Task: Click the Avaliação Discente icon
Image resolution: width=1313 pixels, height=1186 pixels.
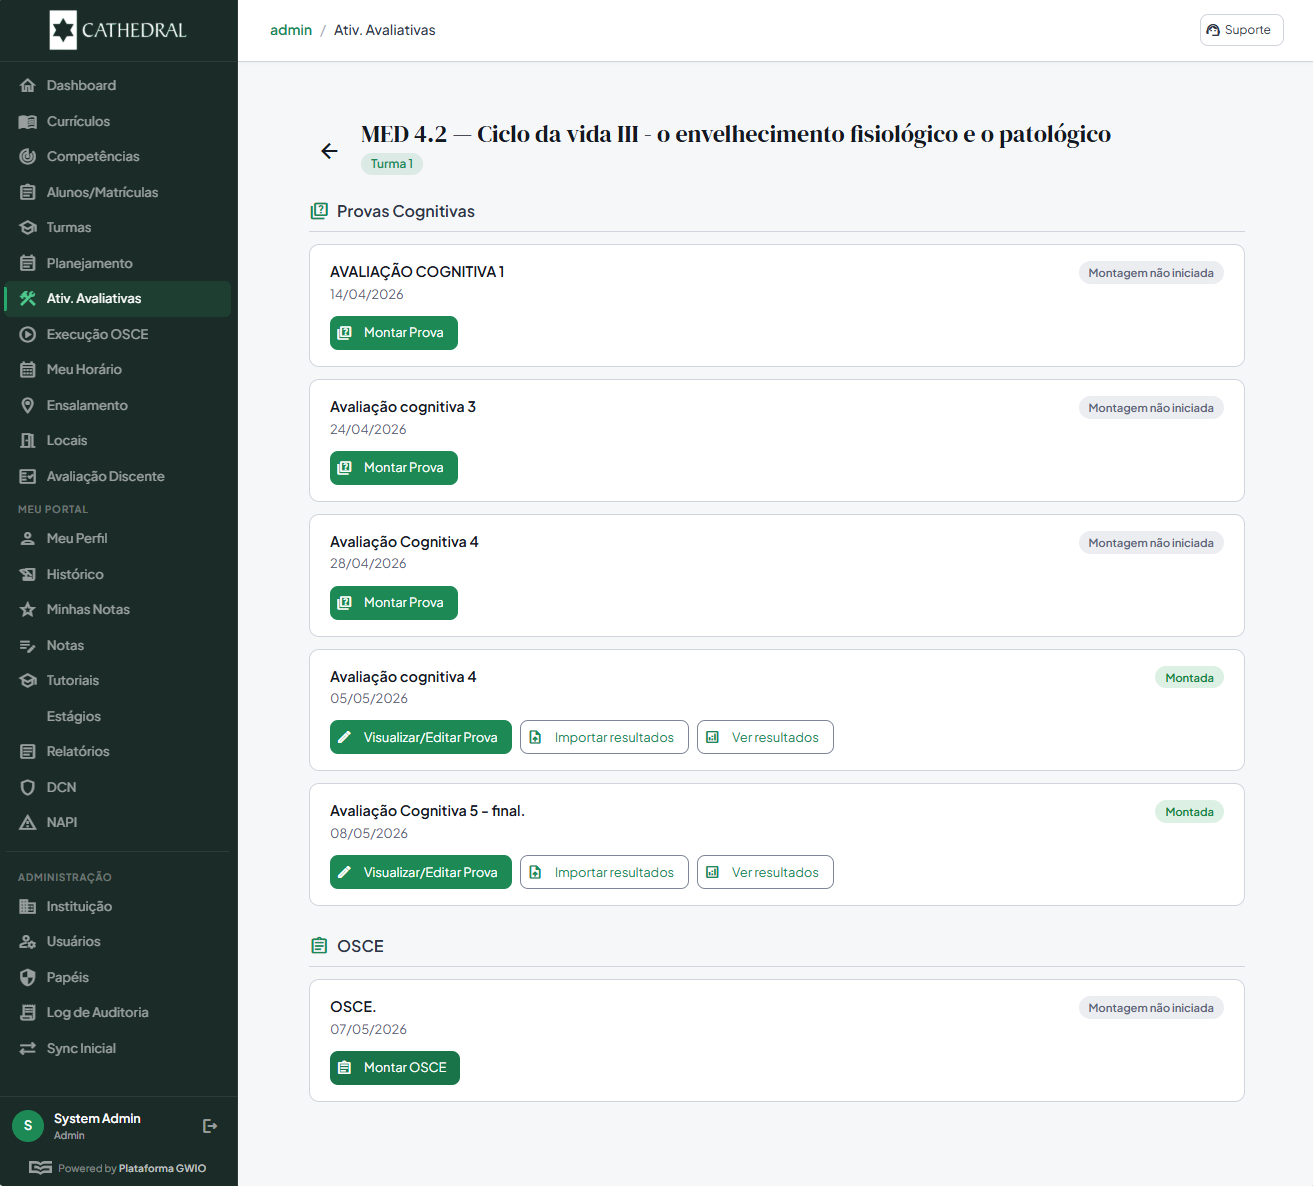Action: click(28, 476)
